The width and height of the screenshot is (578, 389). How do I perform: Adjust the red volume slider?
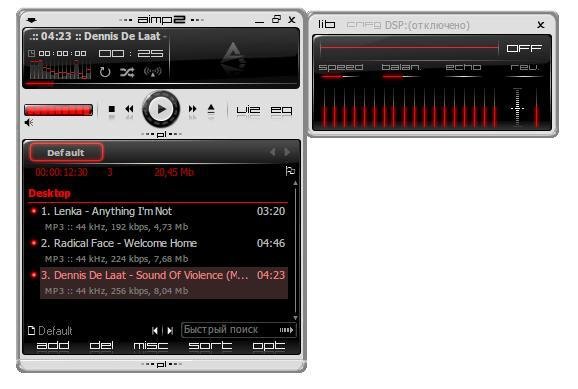59,110
